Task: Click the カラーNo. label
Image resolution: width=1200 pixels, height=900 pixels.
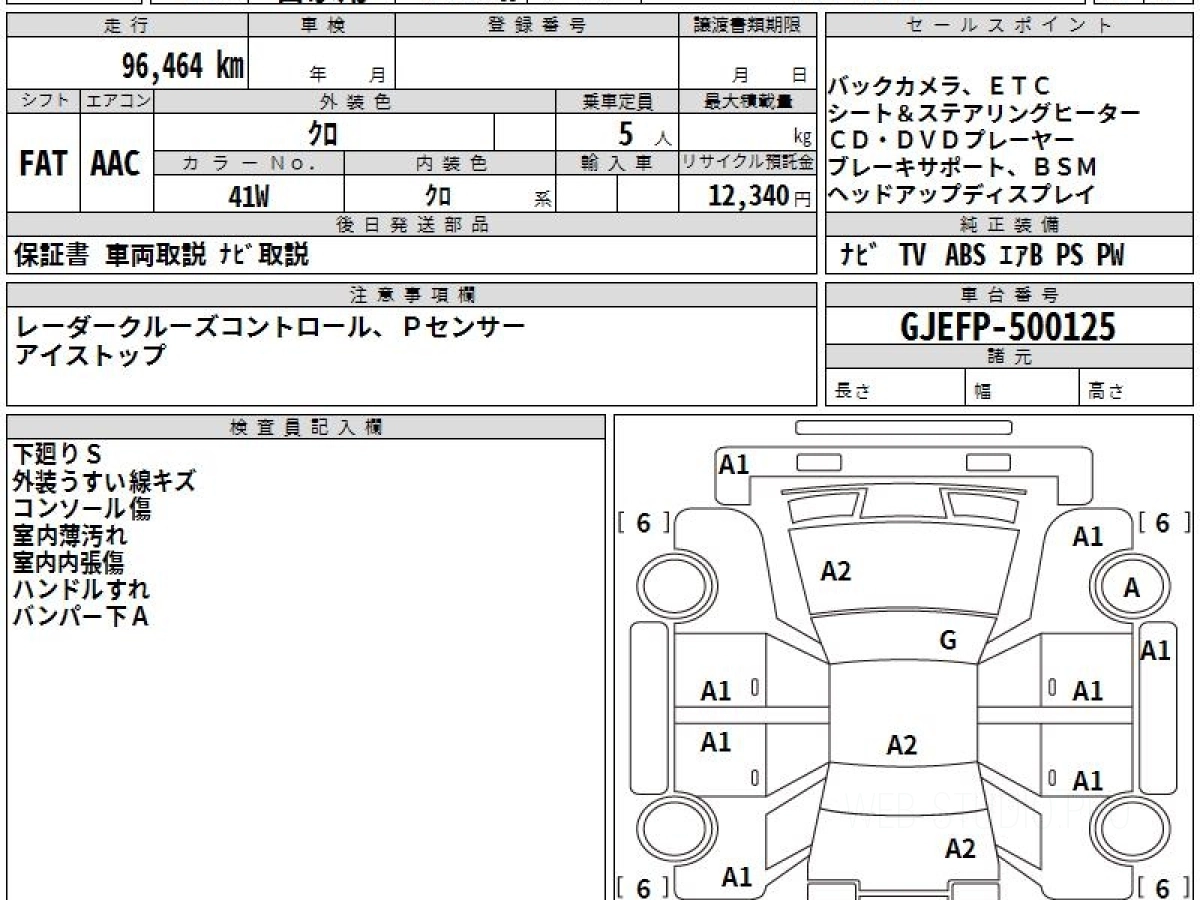Action: click(249, 163)
